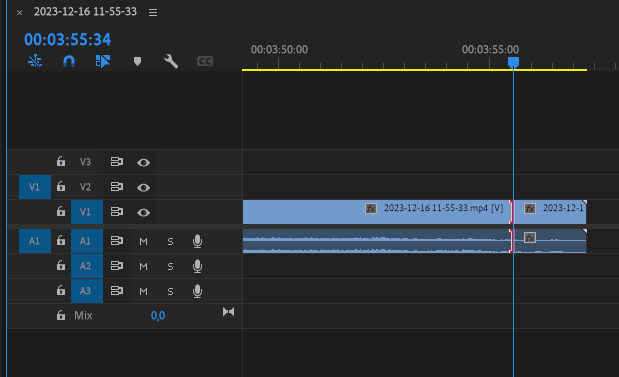Open fx badge on second audio clip
The image size is (619, 377).
pos(530,238)
